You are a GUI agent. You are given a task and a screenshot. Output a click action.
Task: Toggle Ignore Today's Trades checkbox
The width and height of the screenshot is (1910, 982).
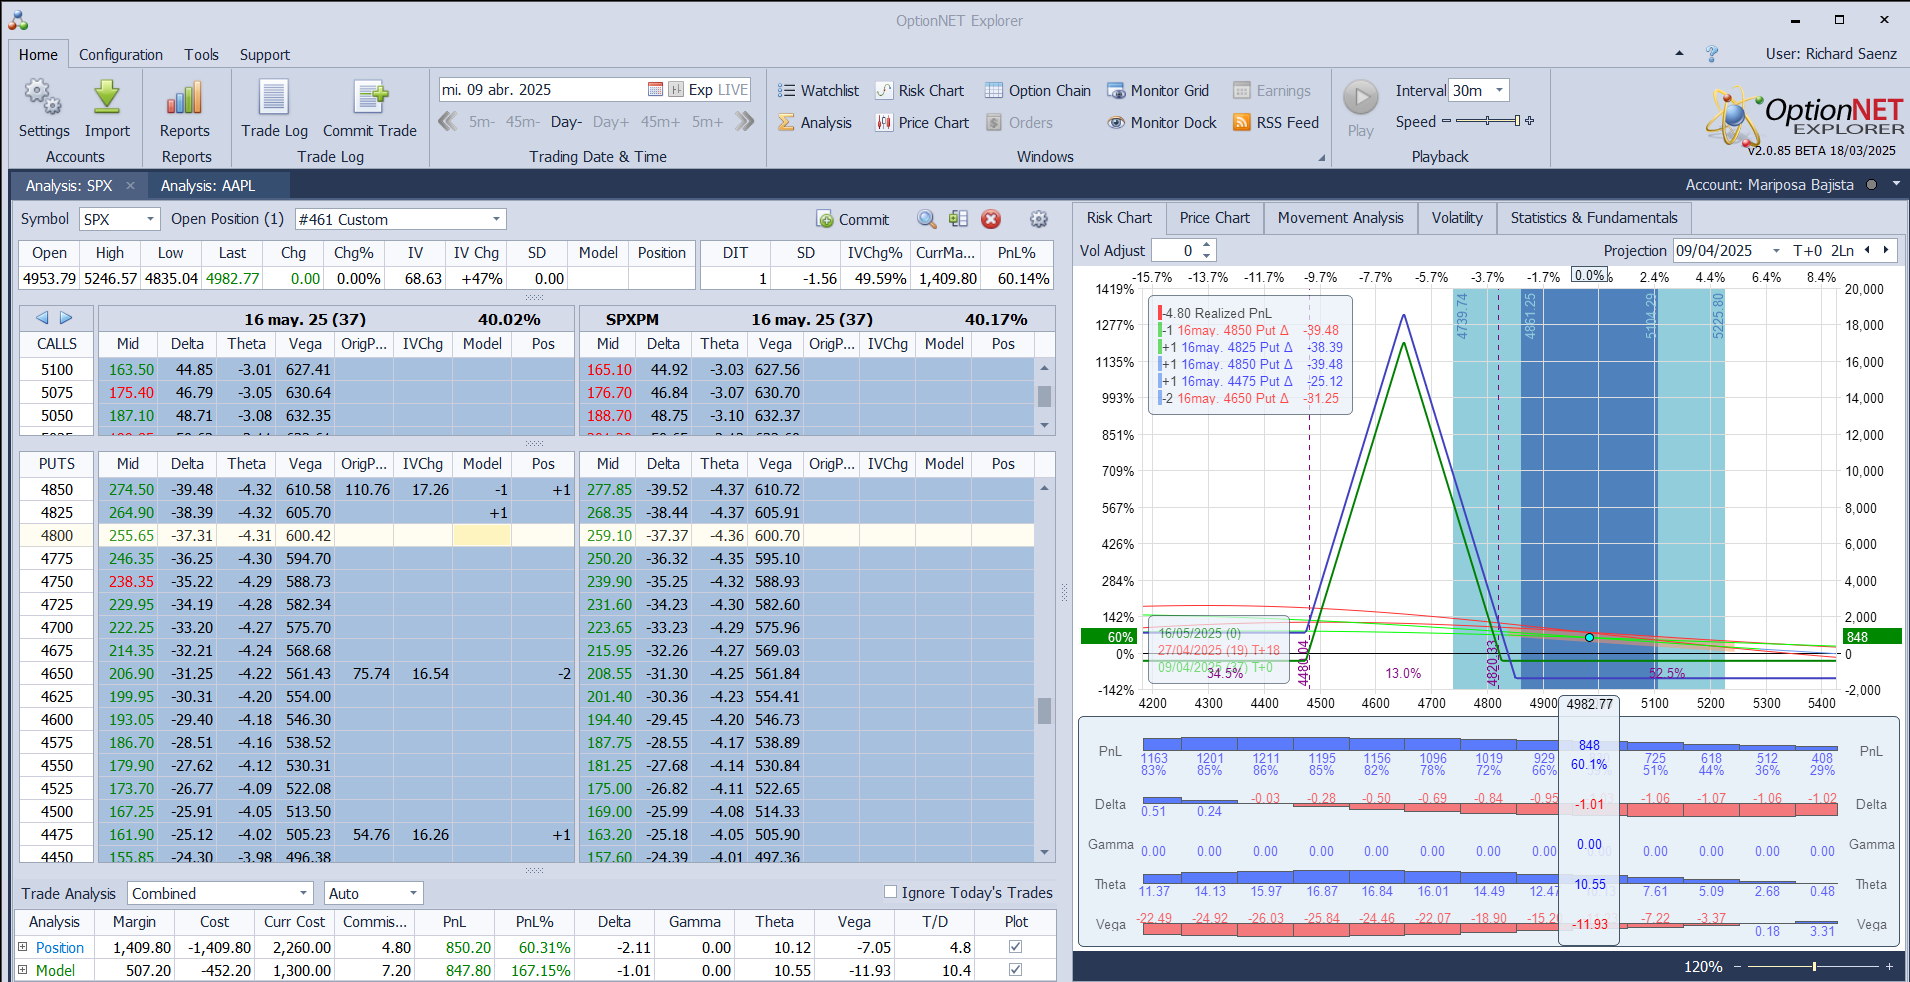890,892
